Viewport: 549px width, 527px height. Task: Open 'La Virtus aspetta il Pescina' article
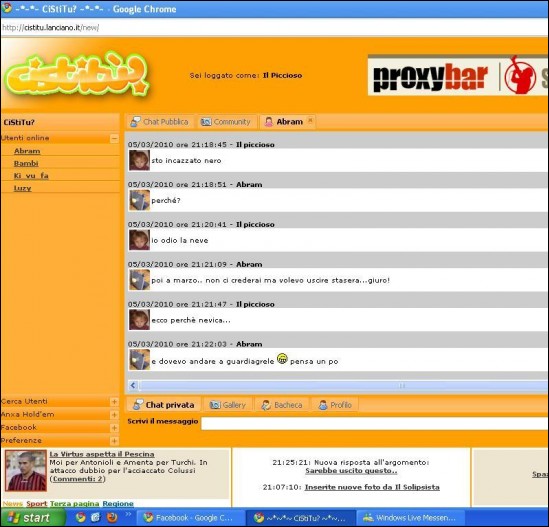(102, 454)
